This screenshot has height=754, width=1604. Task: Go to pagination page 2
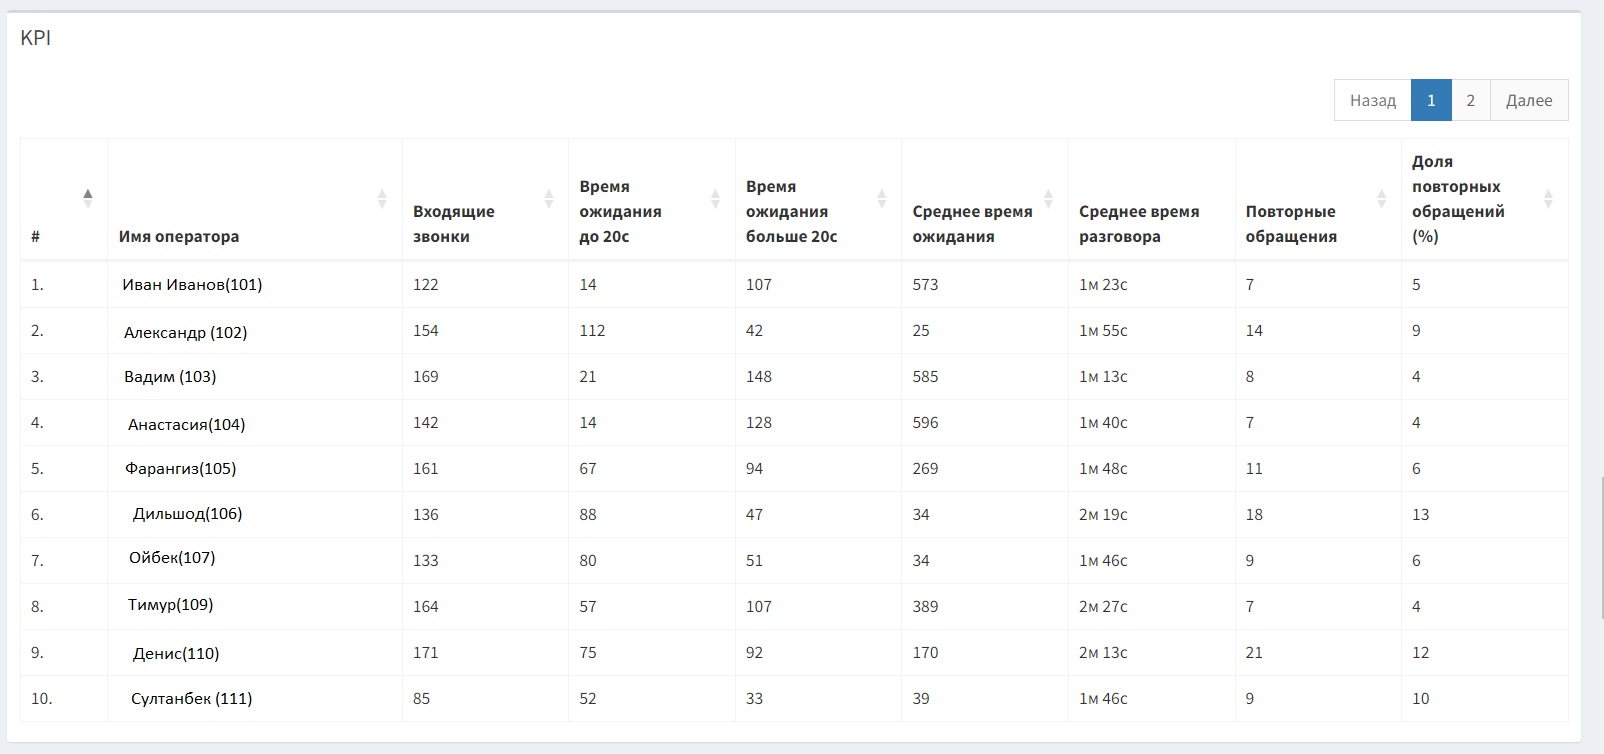[1470, 100]
